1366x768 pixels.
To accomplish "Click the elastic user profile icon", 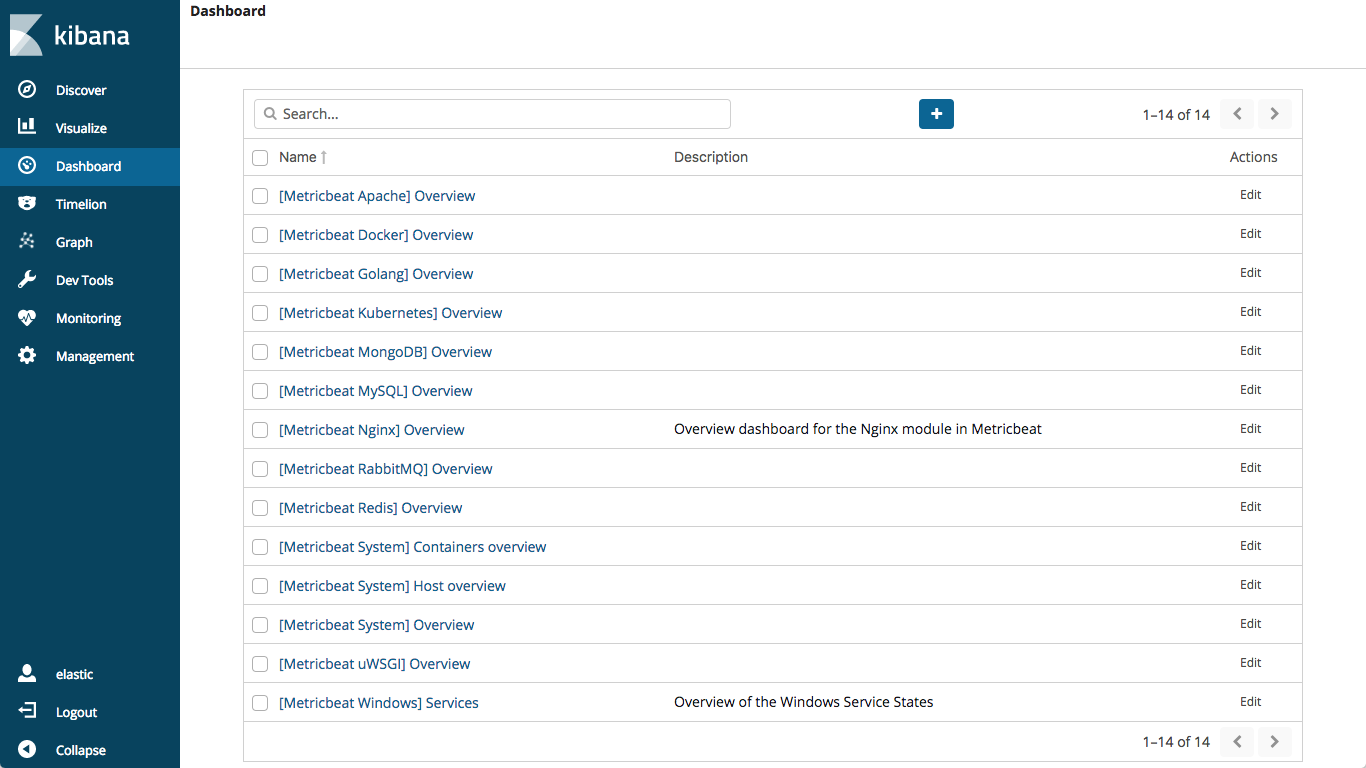I will (x=28, y=674).
